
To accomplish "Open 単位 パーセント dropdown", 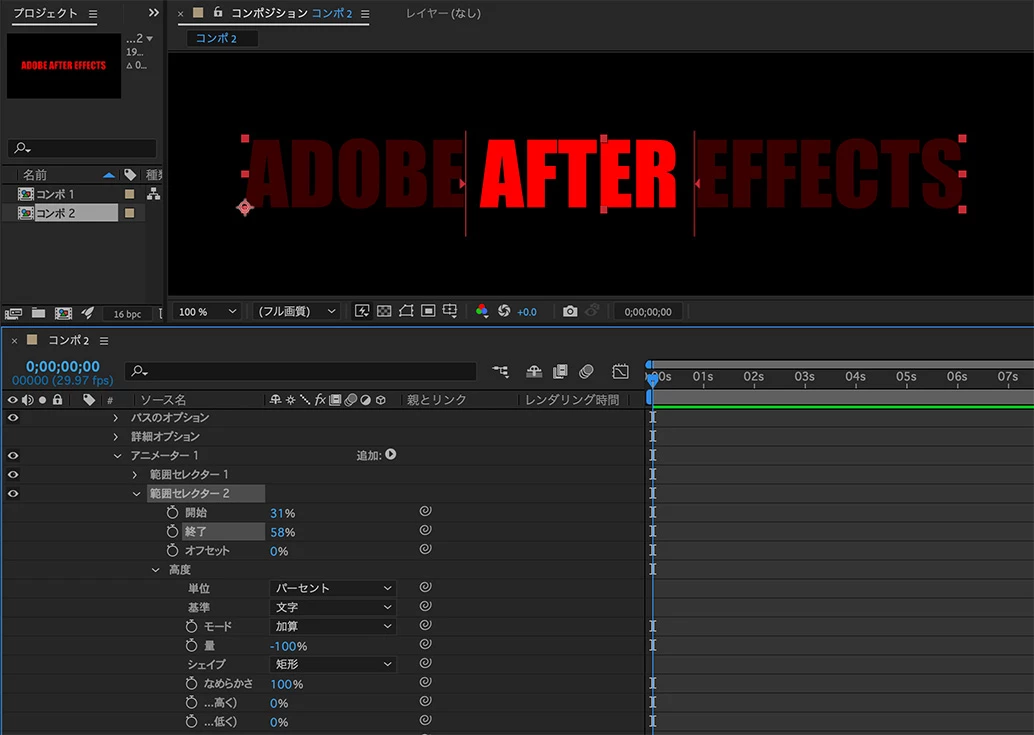I will click(332, 588).
